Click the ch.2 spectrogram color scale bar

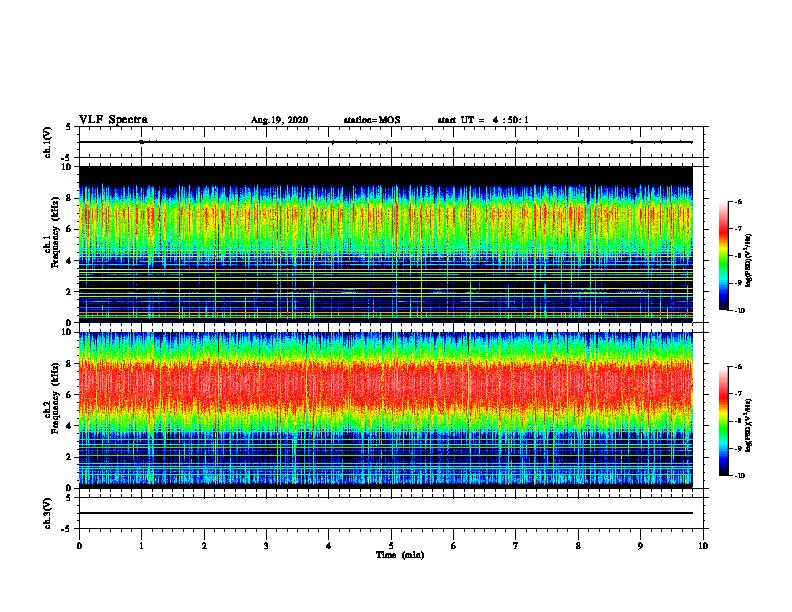[724, 421]
